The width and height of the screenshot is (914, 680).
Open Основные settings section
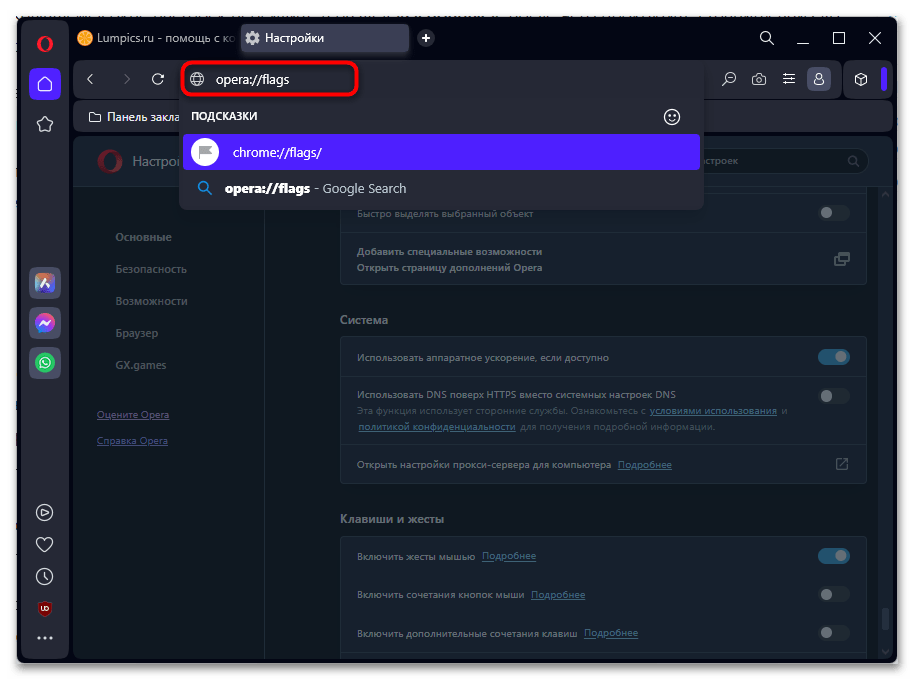143,237
